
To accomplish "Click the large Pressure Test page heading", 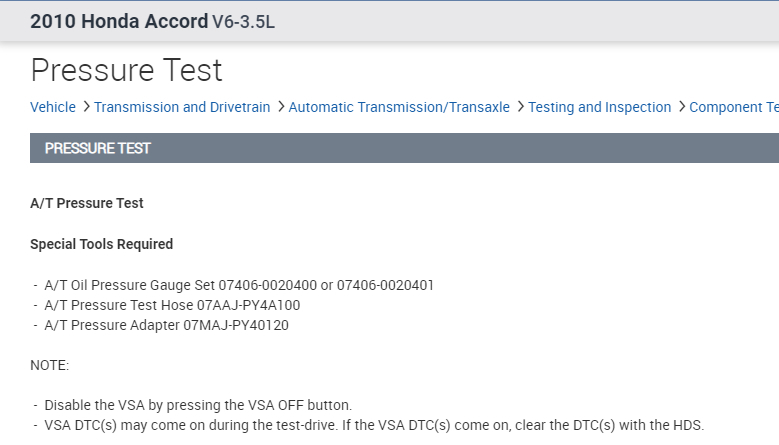I will coord(127,71).
